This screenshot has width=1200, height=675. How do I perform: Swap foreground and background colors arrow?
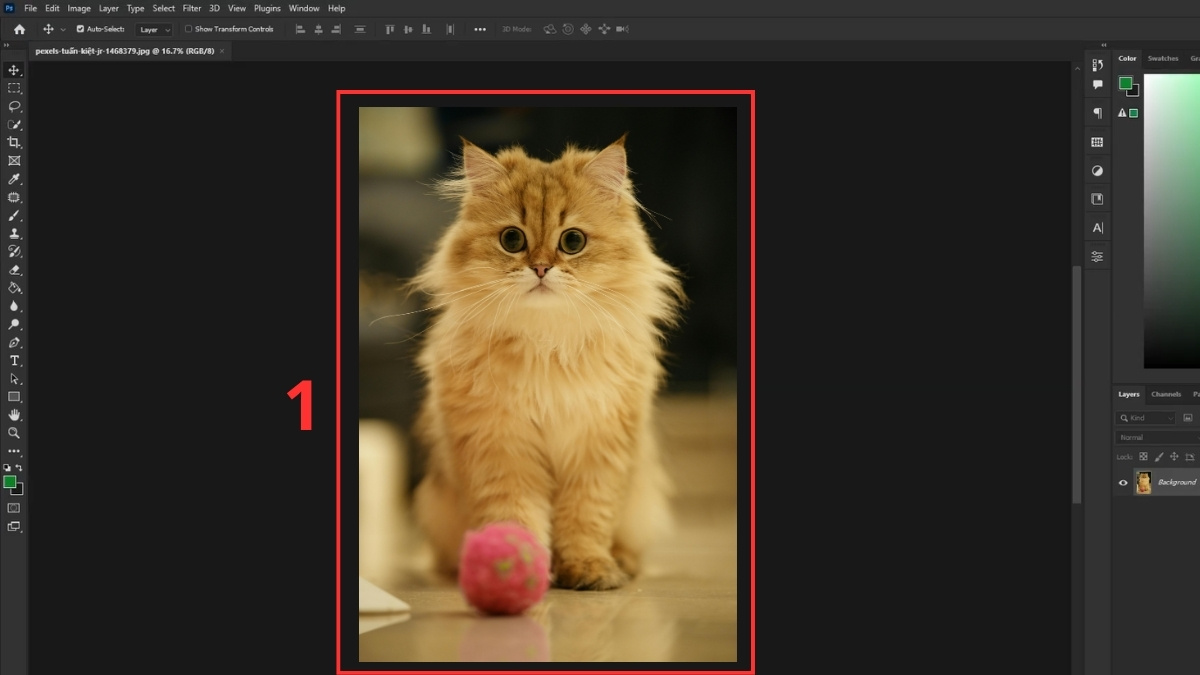pos(19,467)
